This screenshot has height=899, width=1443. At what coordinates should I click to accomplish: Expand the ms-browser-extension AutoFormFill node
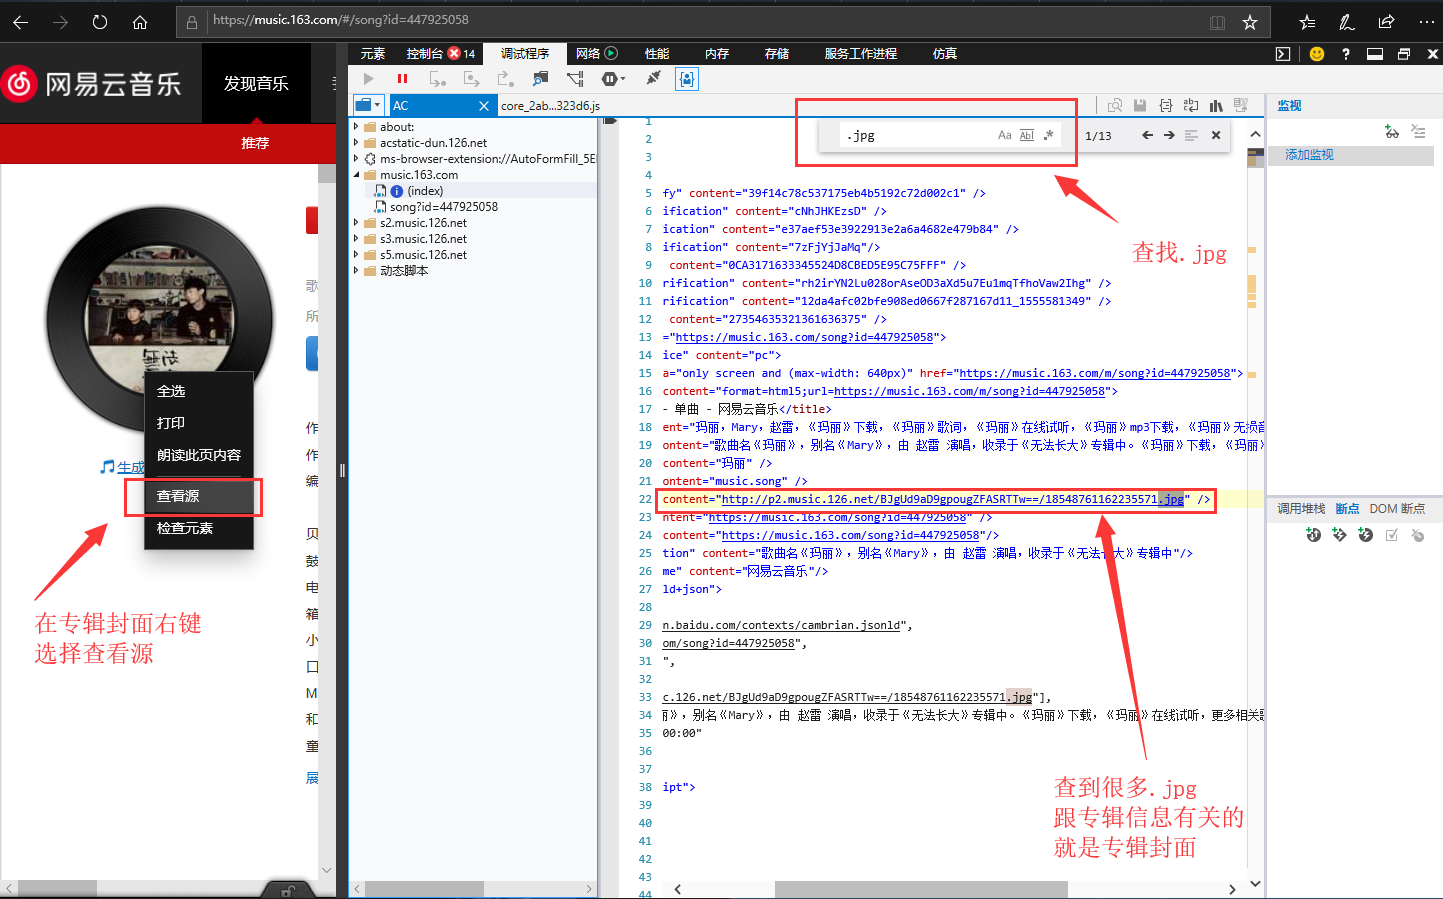tap(356, 159)
